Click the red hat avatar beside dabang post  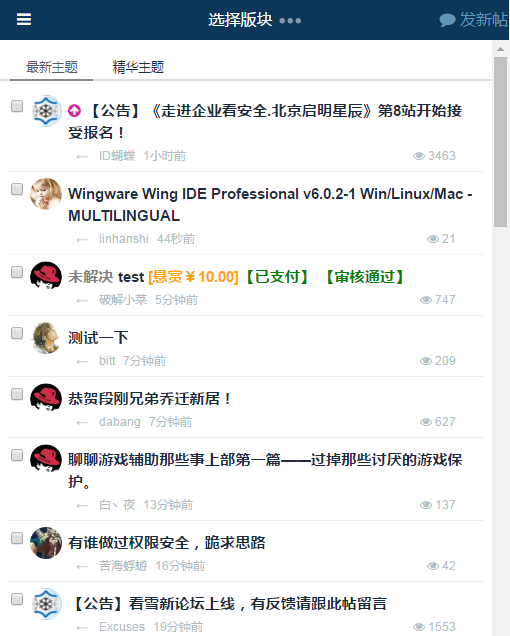[x=46, y=398]
